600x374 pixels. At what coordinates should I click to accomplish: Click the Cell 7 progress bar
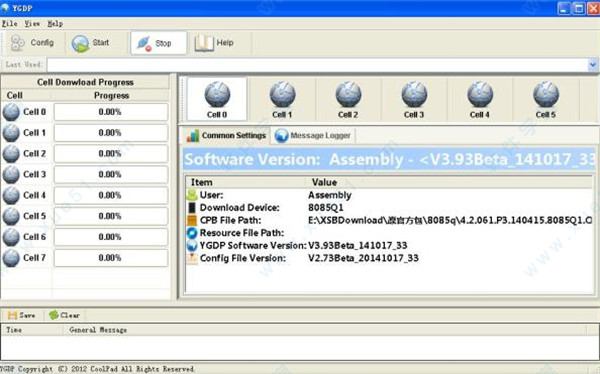click(x=111, y=258)
